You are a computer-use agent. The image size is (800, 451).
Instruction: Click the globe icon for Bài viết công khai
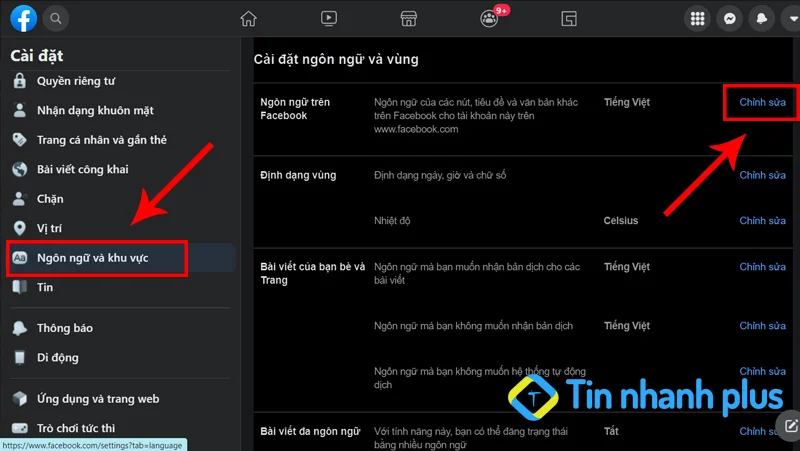click(x=19, y=169)
